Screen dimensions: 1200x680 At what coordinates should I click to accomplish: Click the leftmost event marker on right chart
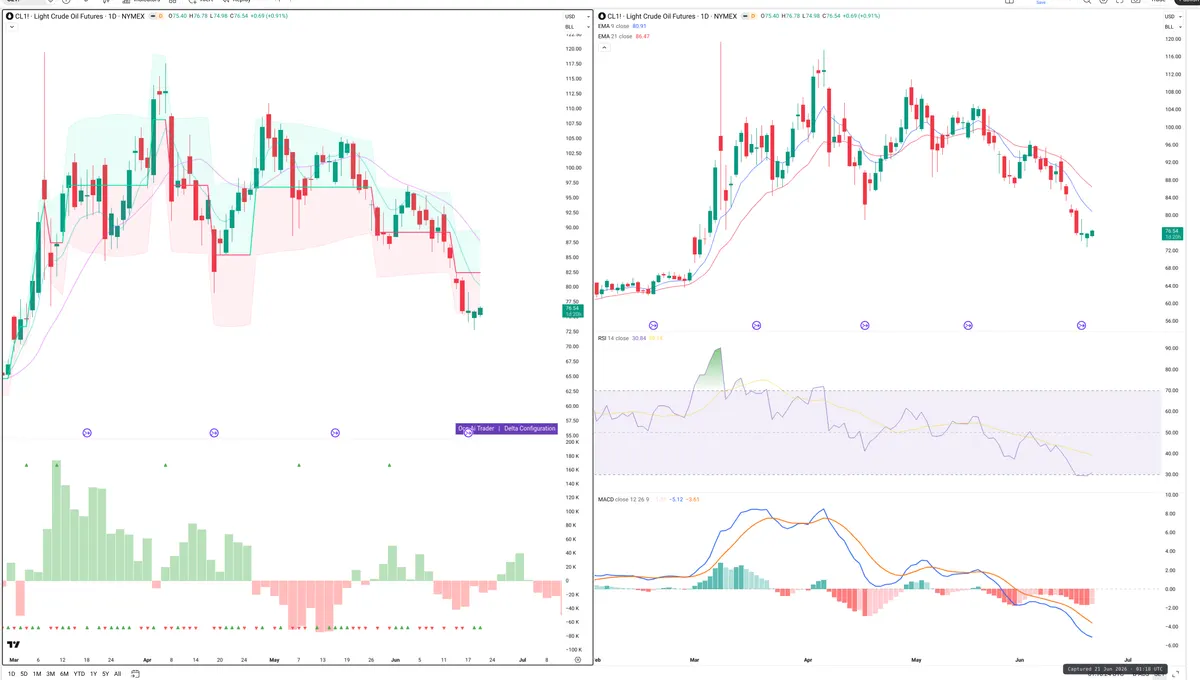[x=653, y=325]
